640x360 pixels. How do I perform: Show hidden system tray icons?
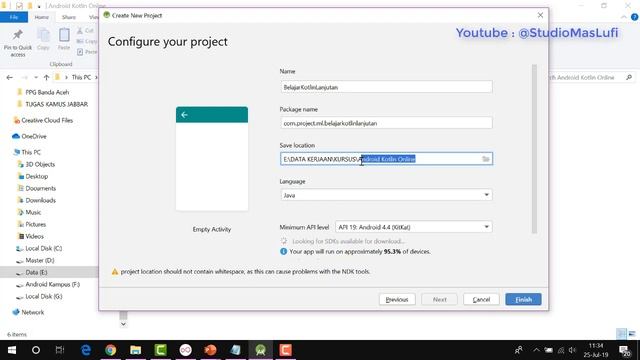[x=536, y=350]
